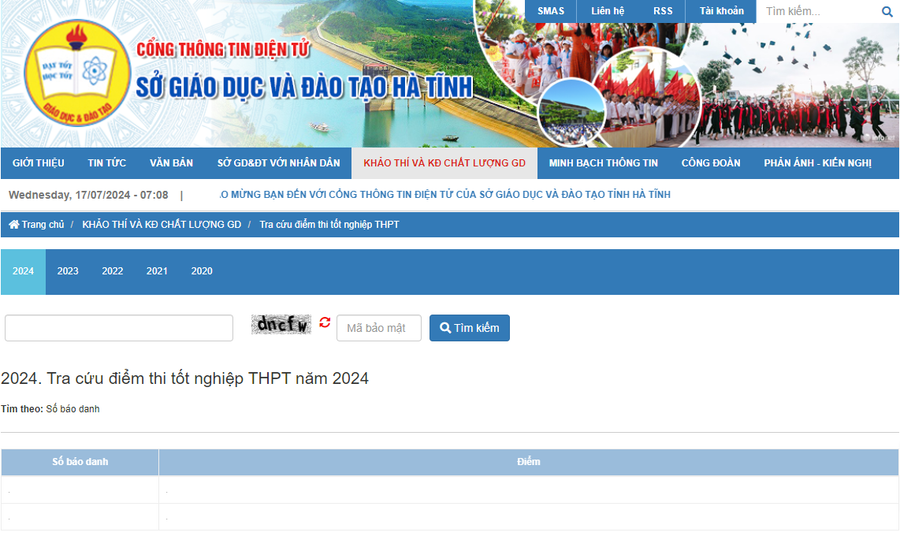
Task: Focus the Mã bảo mật input field
Action: click(x=378, y=328)
